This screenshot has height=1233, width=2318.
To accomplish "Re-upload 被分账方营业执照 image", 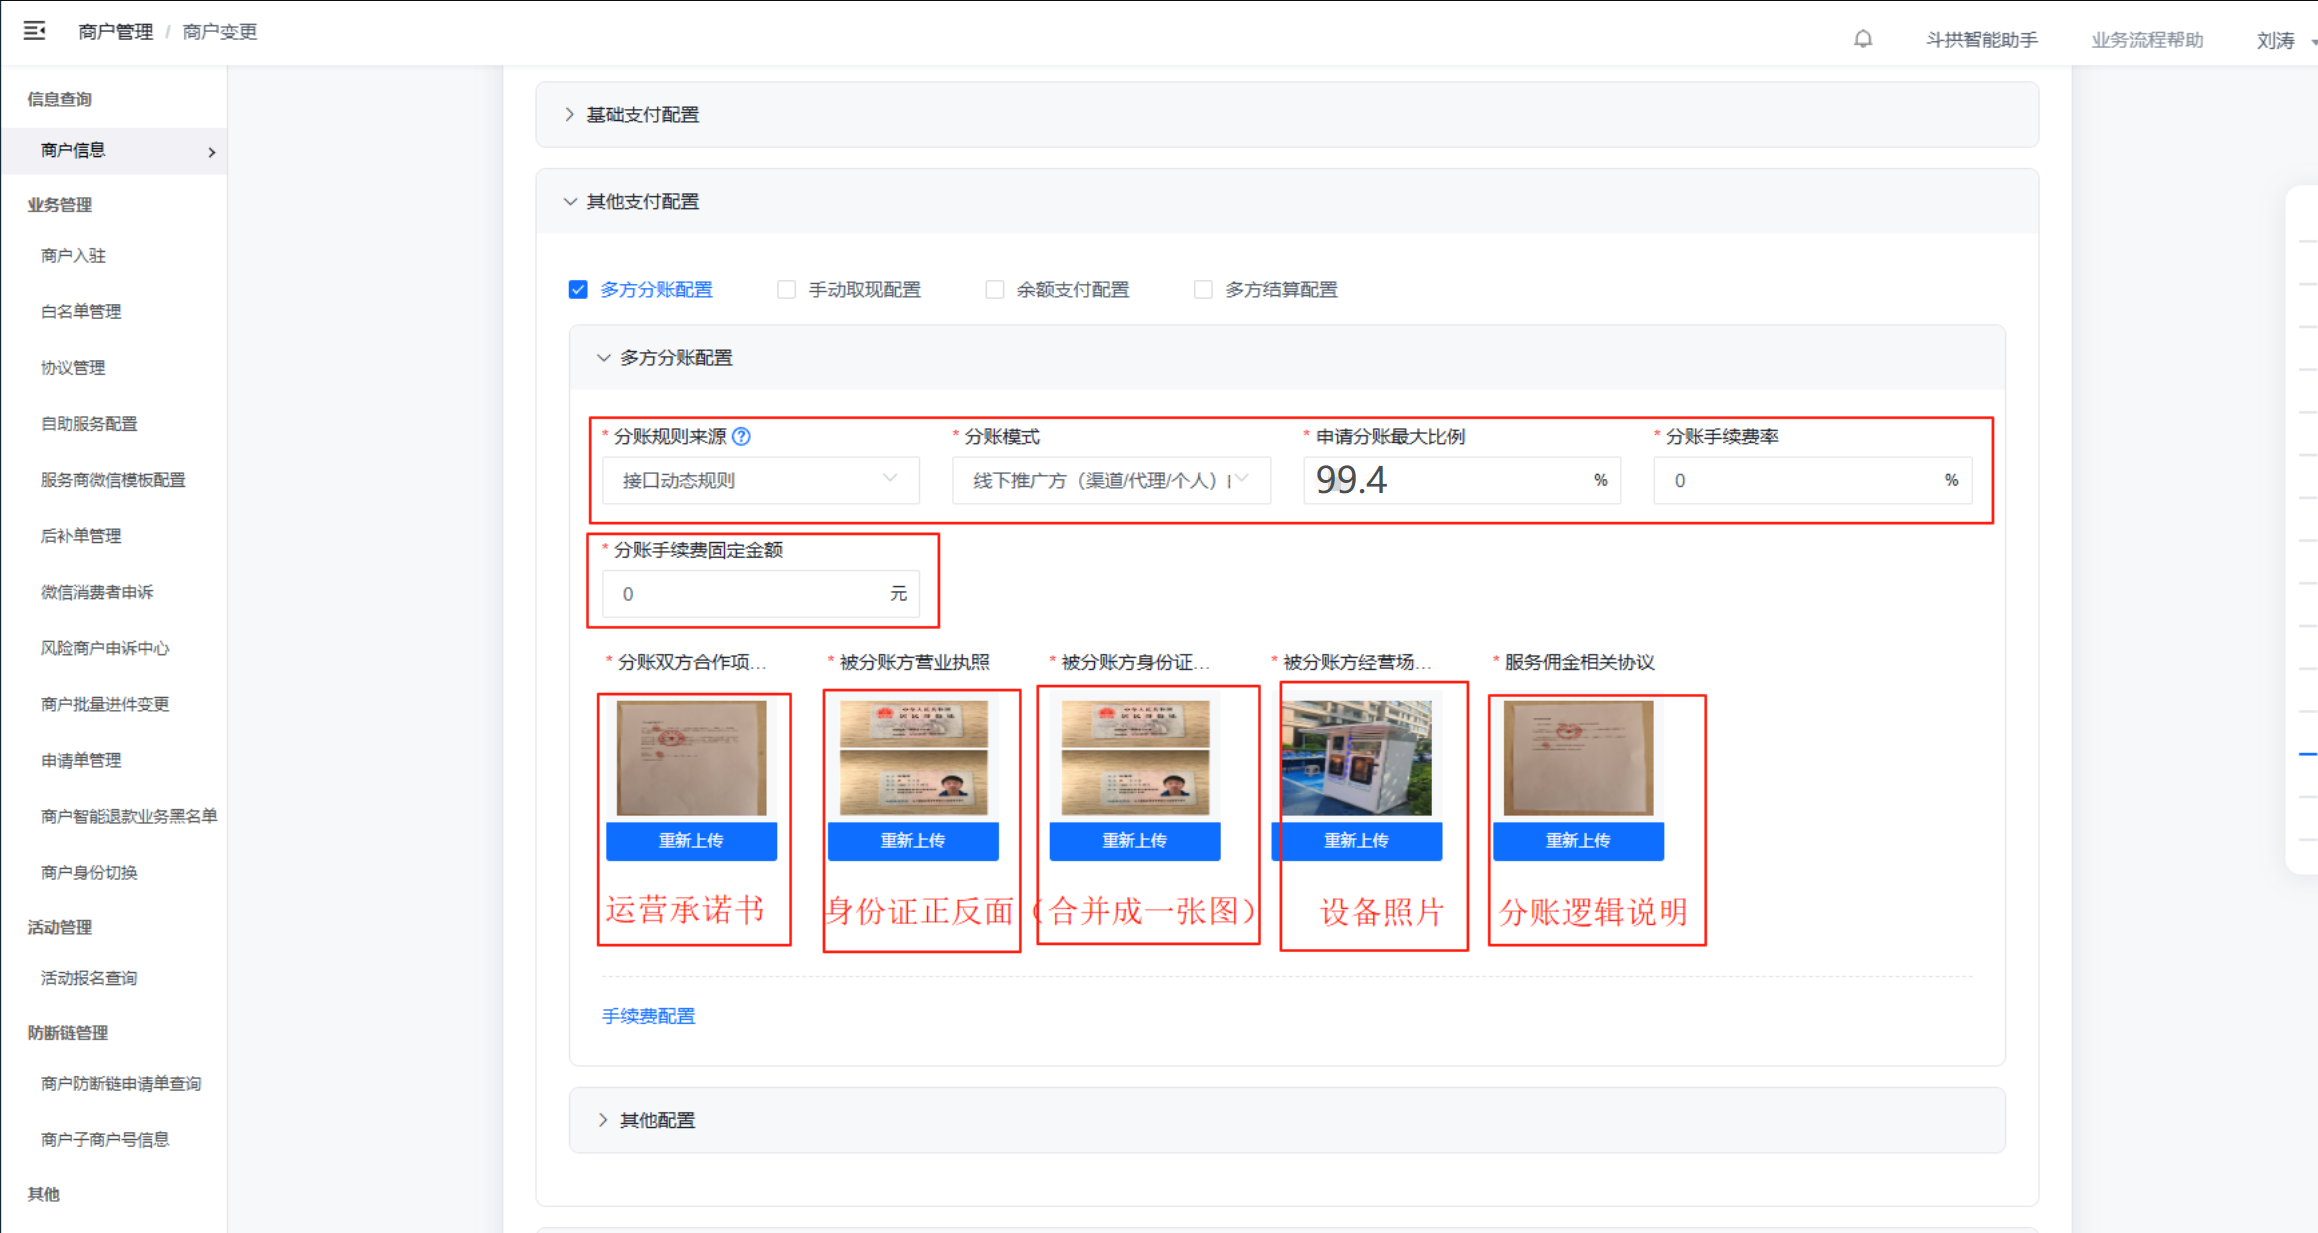I will (x=913, y=840).
